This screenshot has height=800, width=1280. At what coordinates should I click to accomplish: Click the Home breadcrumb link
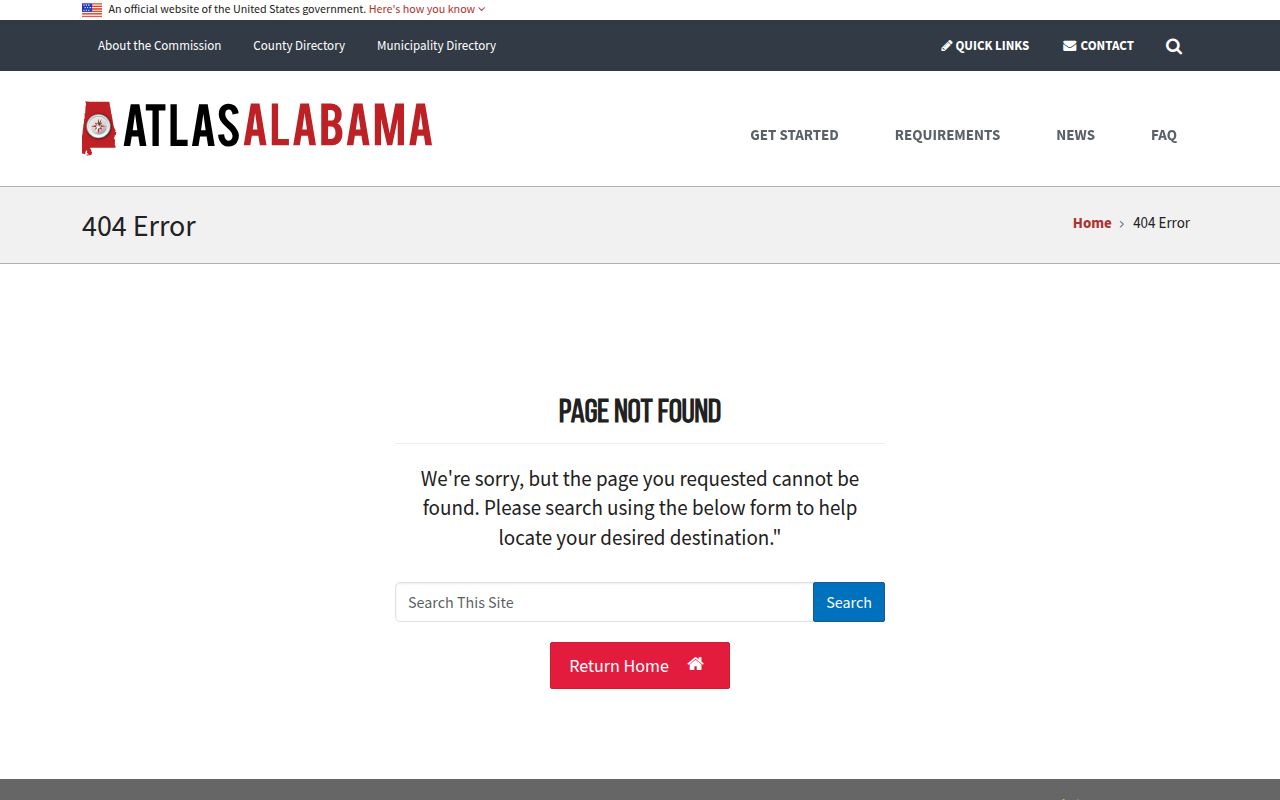tap(1092, 223)
